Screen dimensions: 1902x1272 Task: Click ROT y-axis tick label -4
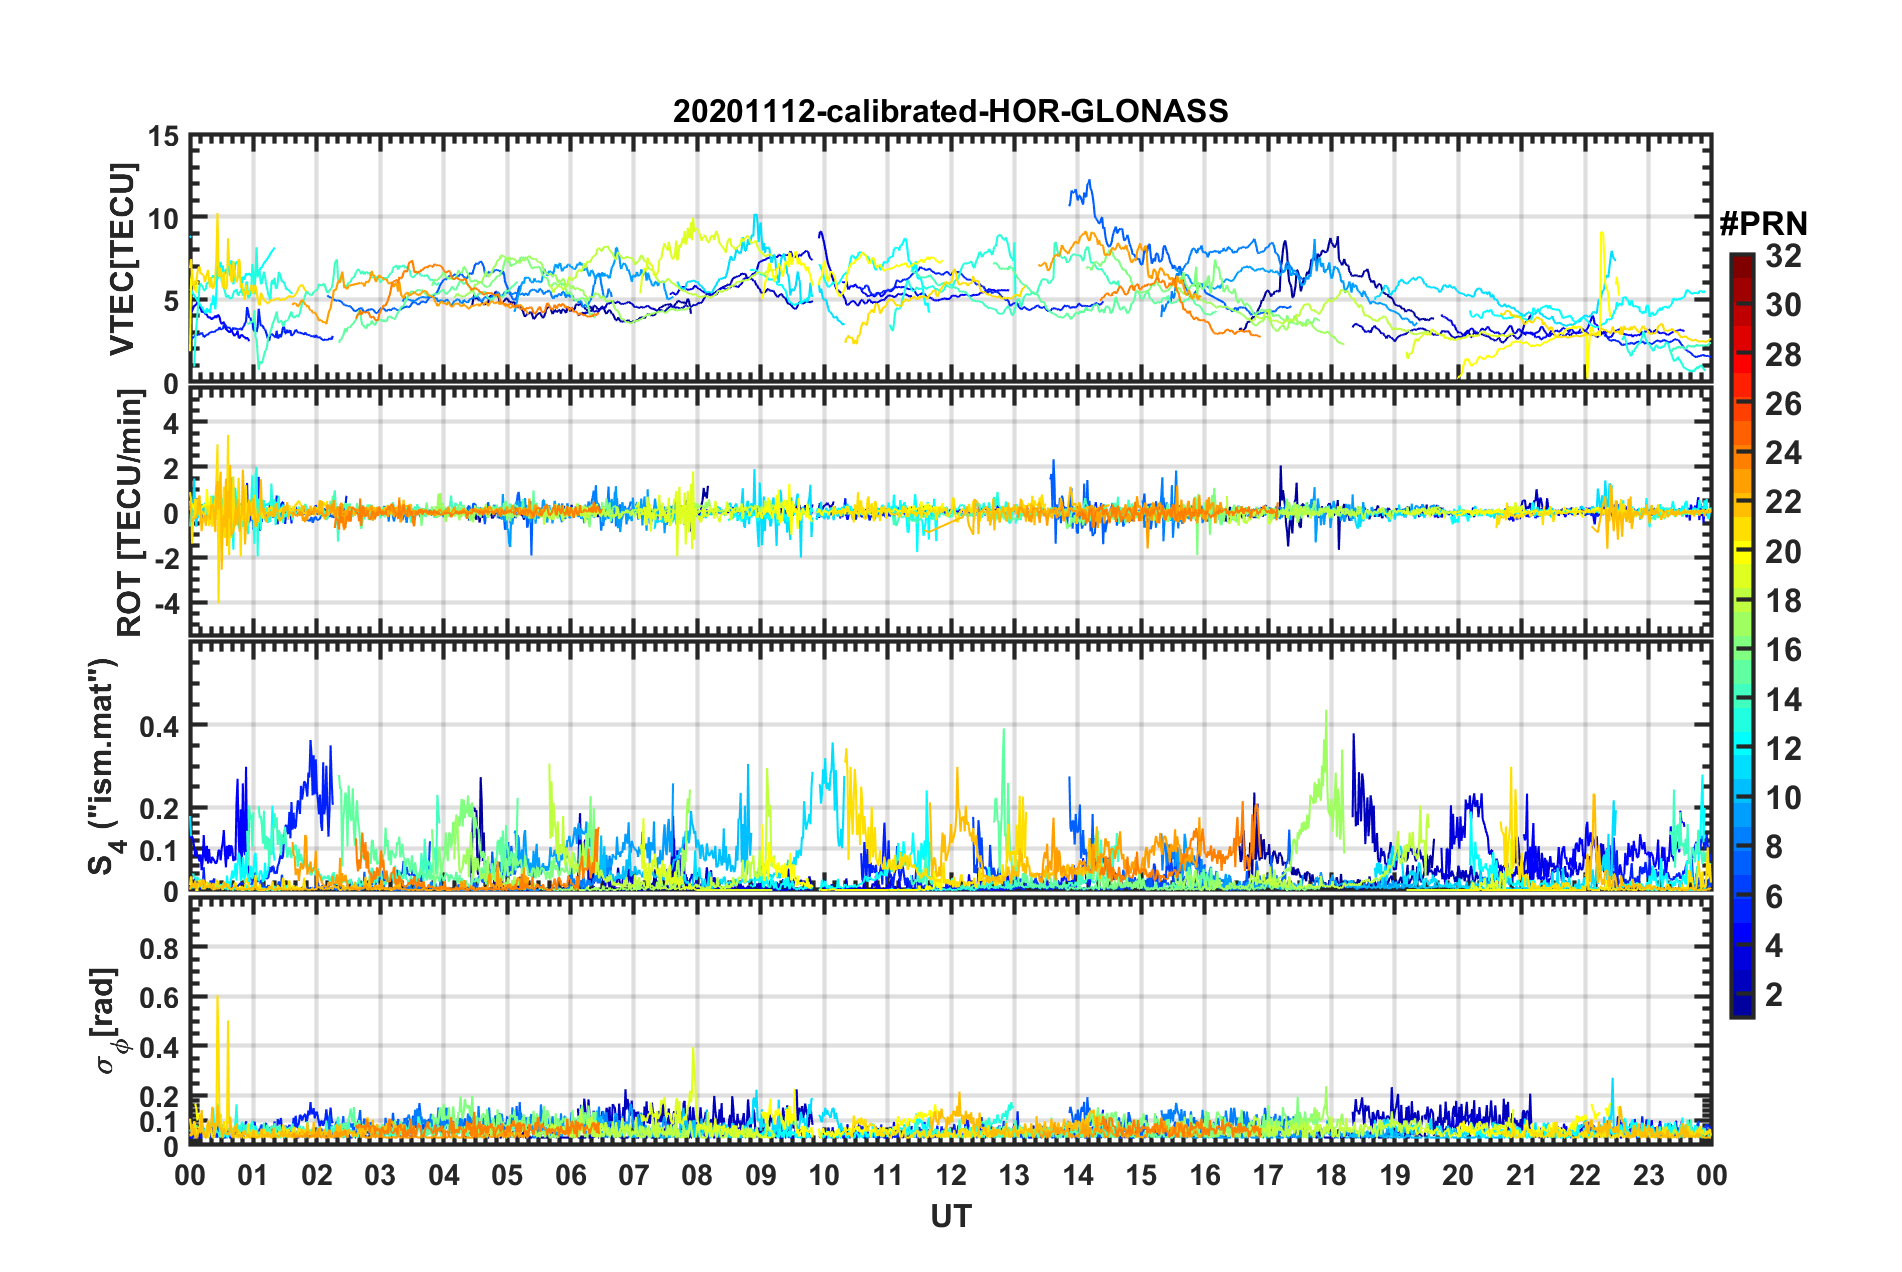tap(166, 603)
